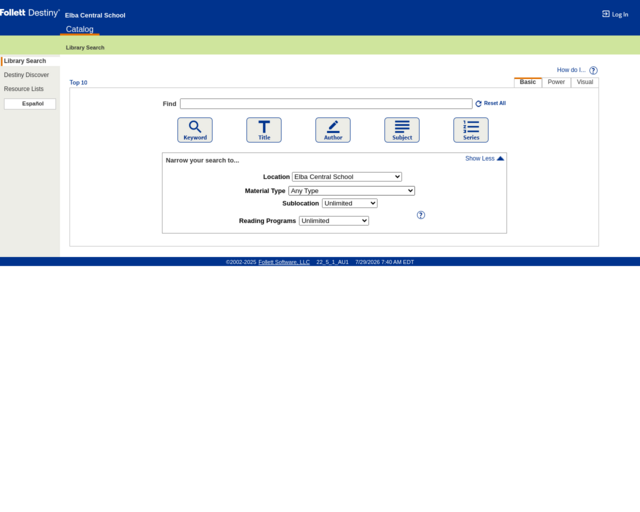Open the Reading Programs dropdown
Image resolution: width=640 pixels, height=512 pixels.
pyautogui.click(x=334, y=221)
